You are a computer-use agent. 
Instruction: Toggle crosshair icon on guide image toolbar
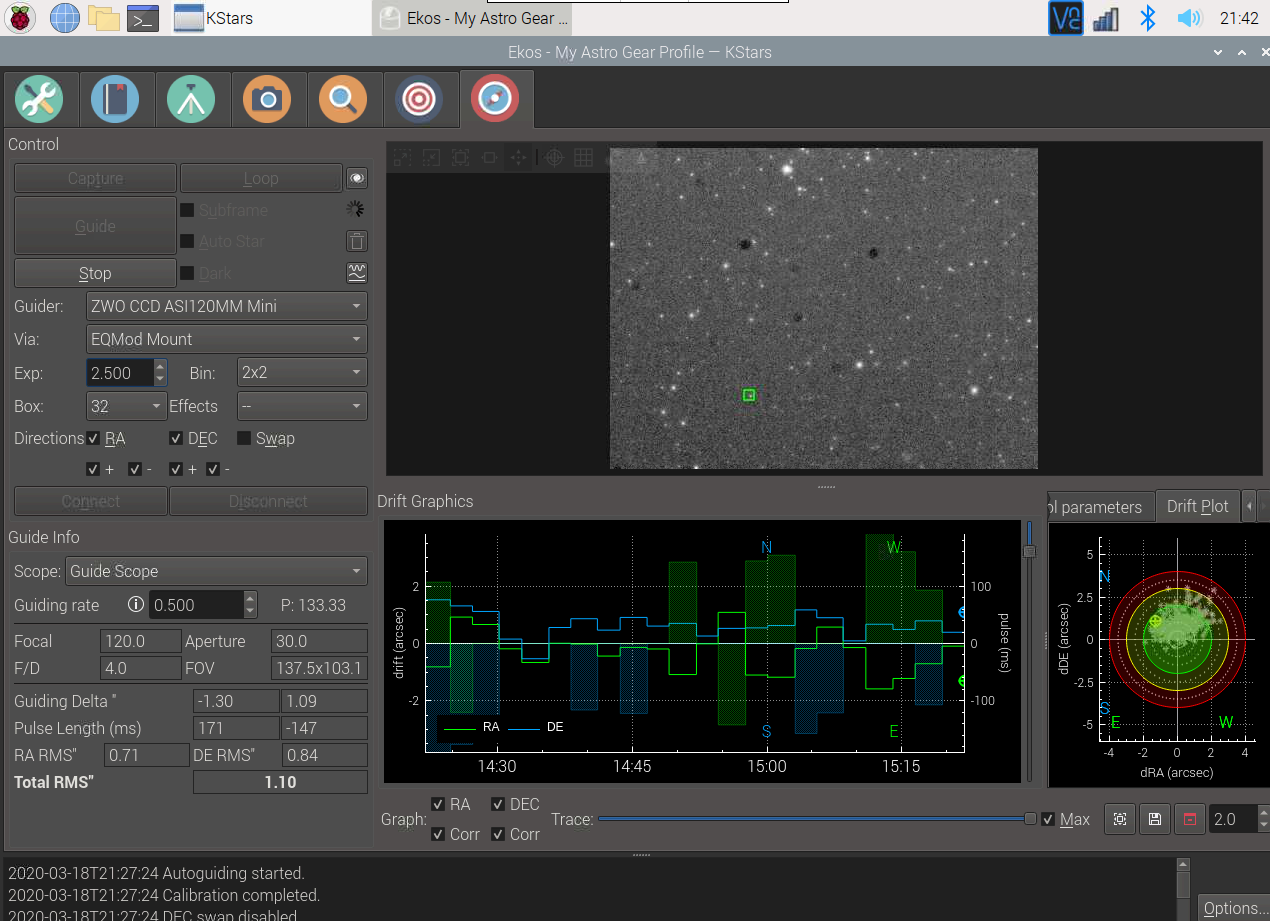point(555,157)
